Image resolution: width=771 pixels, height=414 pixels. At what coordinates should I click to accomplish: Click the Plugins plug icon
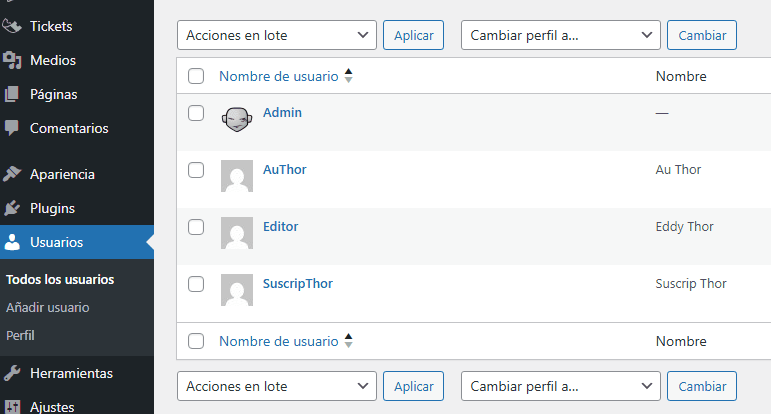[x=13, y=208]
